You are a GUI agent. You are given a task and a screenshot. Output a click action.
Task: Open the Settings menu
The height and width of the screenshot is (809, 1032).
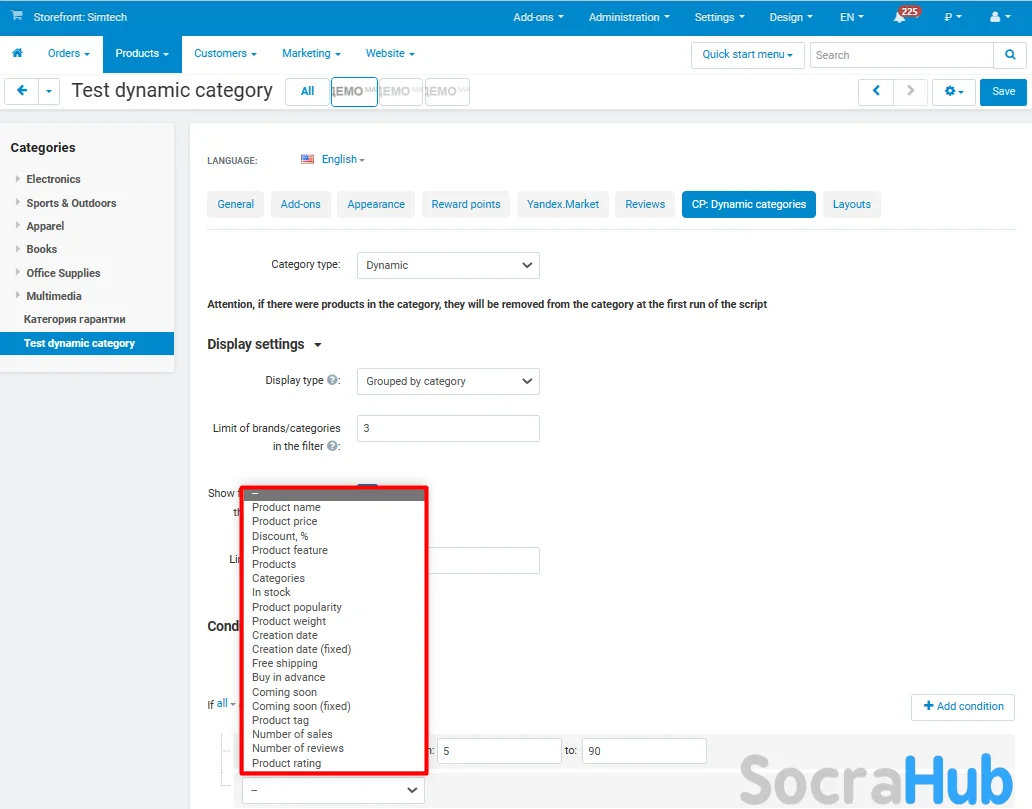(719, 17)
